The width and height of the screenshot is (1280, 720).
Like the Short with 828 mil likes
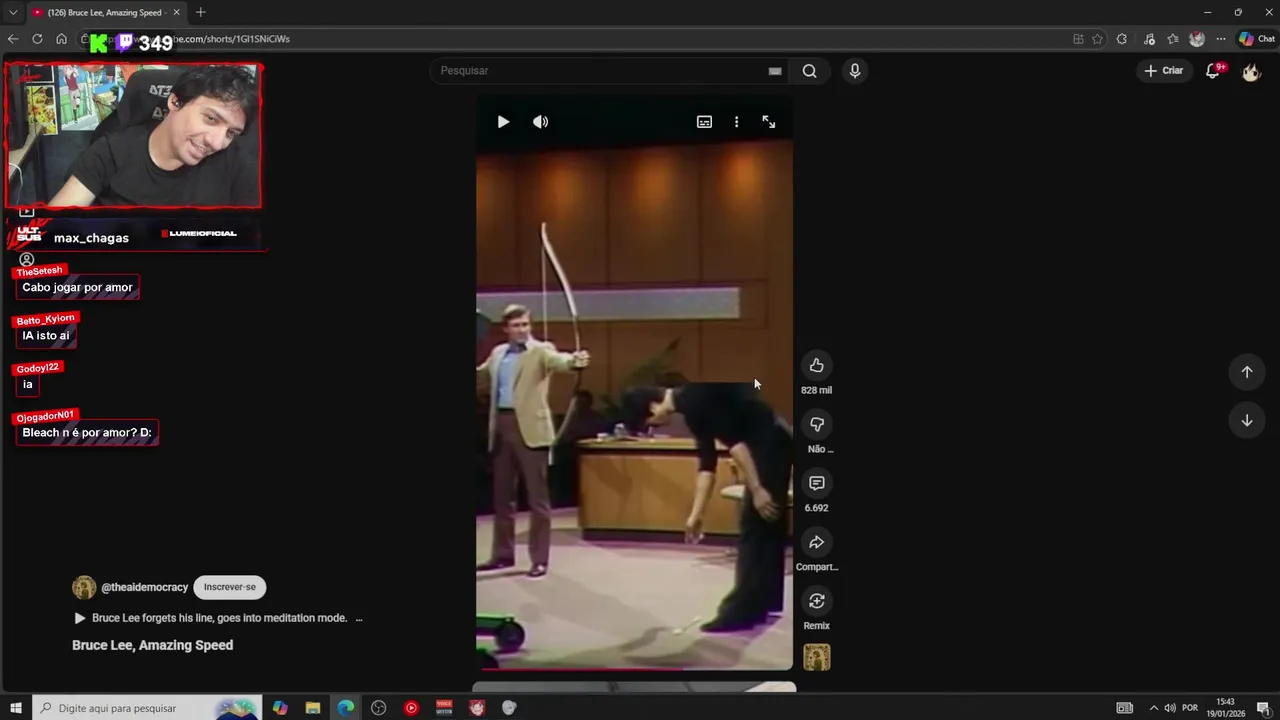click(816, 365)
